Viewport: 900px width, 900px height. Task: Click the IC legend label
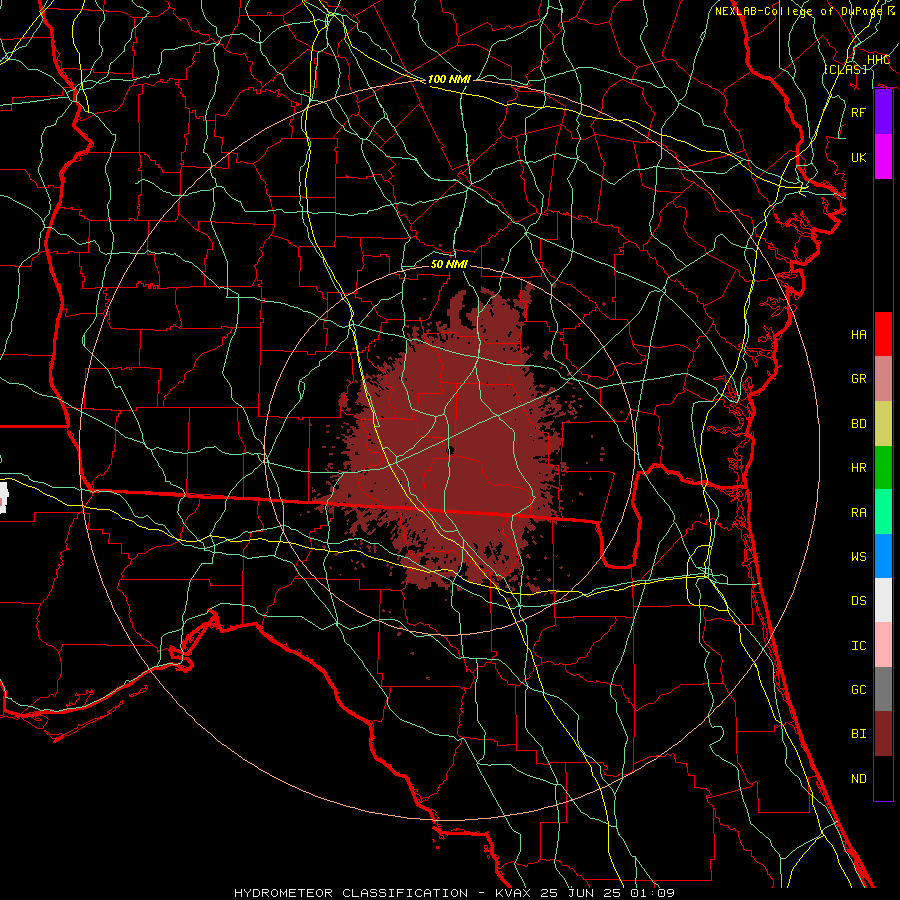(x=859, y=646)
